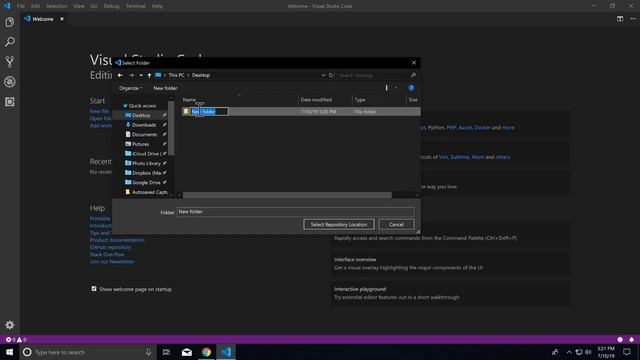The width and height of the screenshot is (640, 360).
Task: Open the Mail app on taskbar
Action: click(x=187, y=352)
